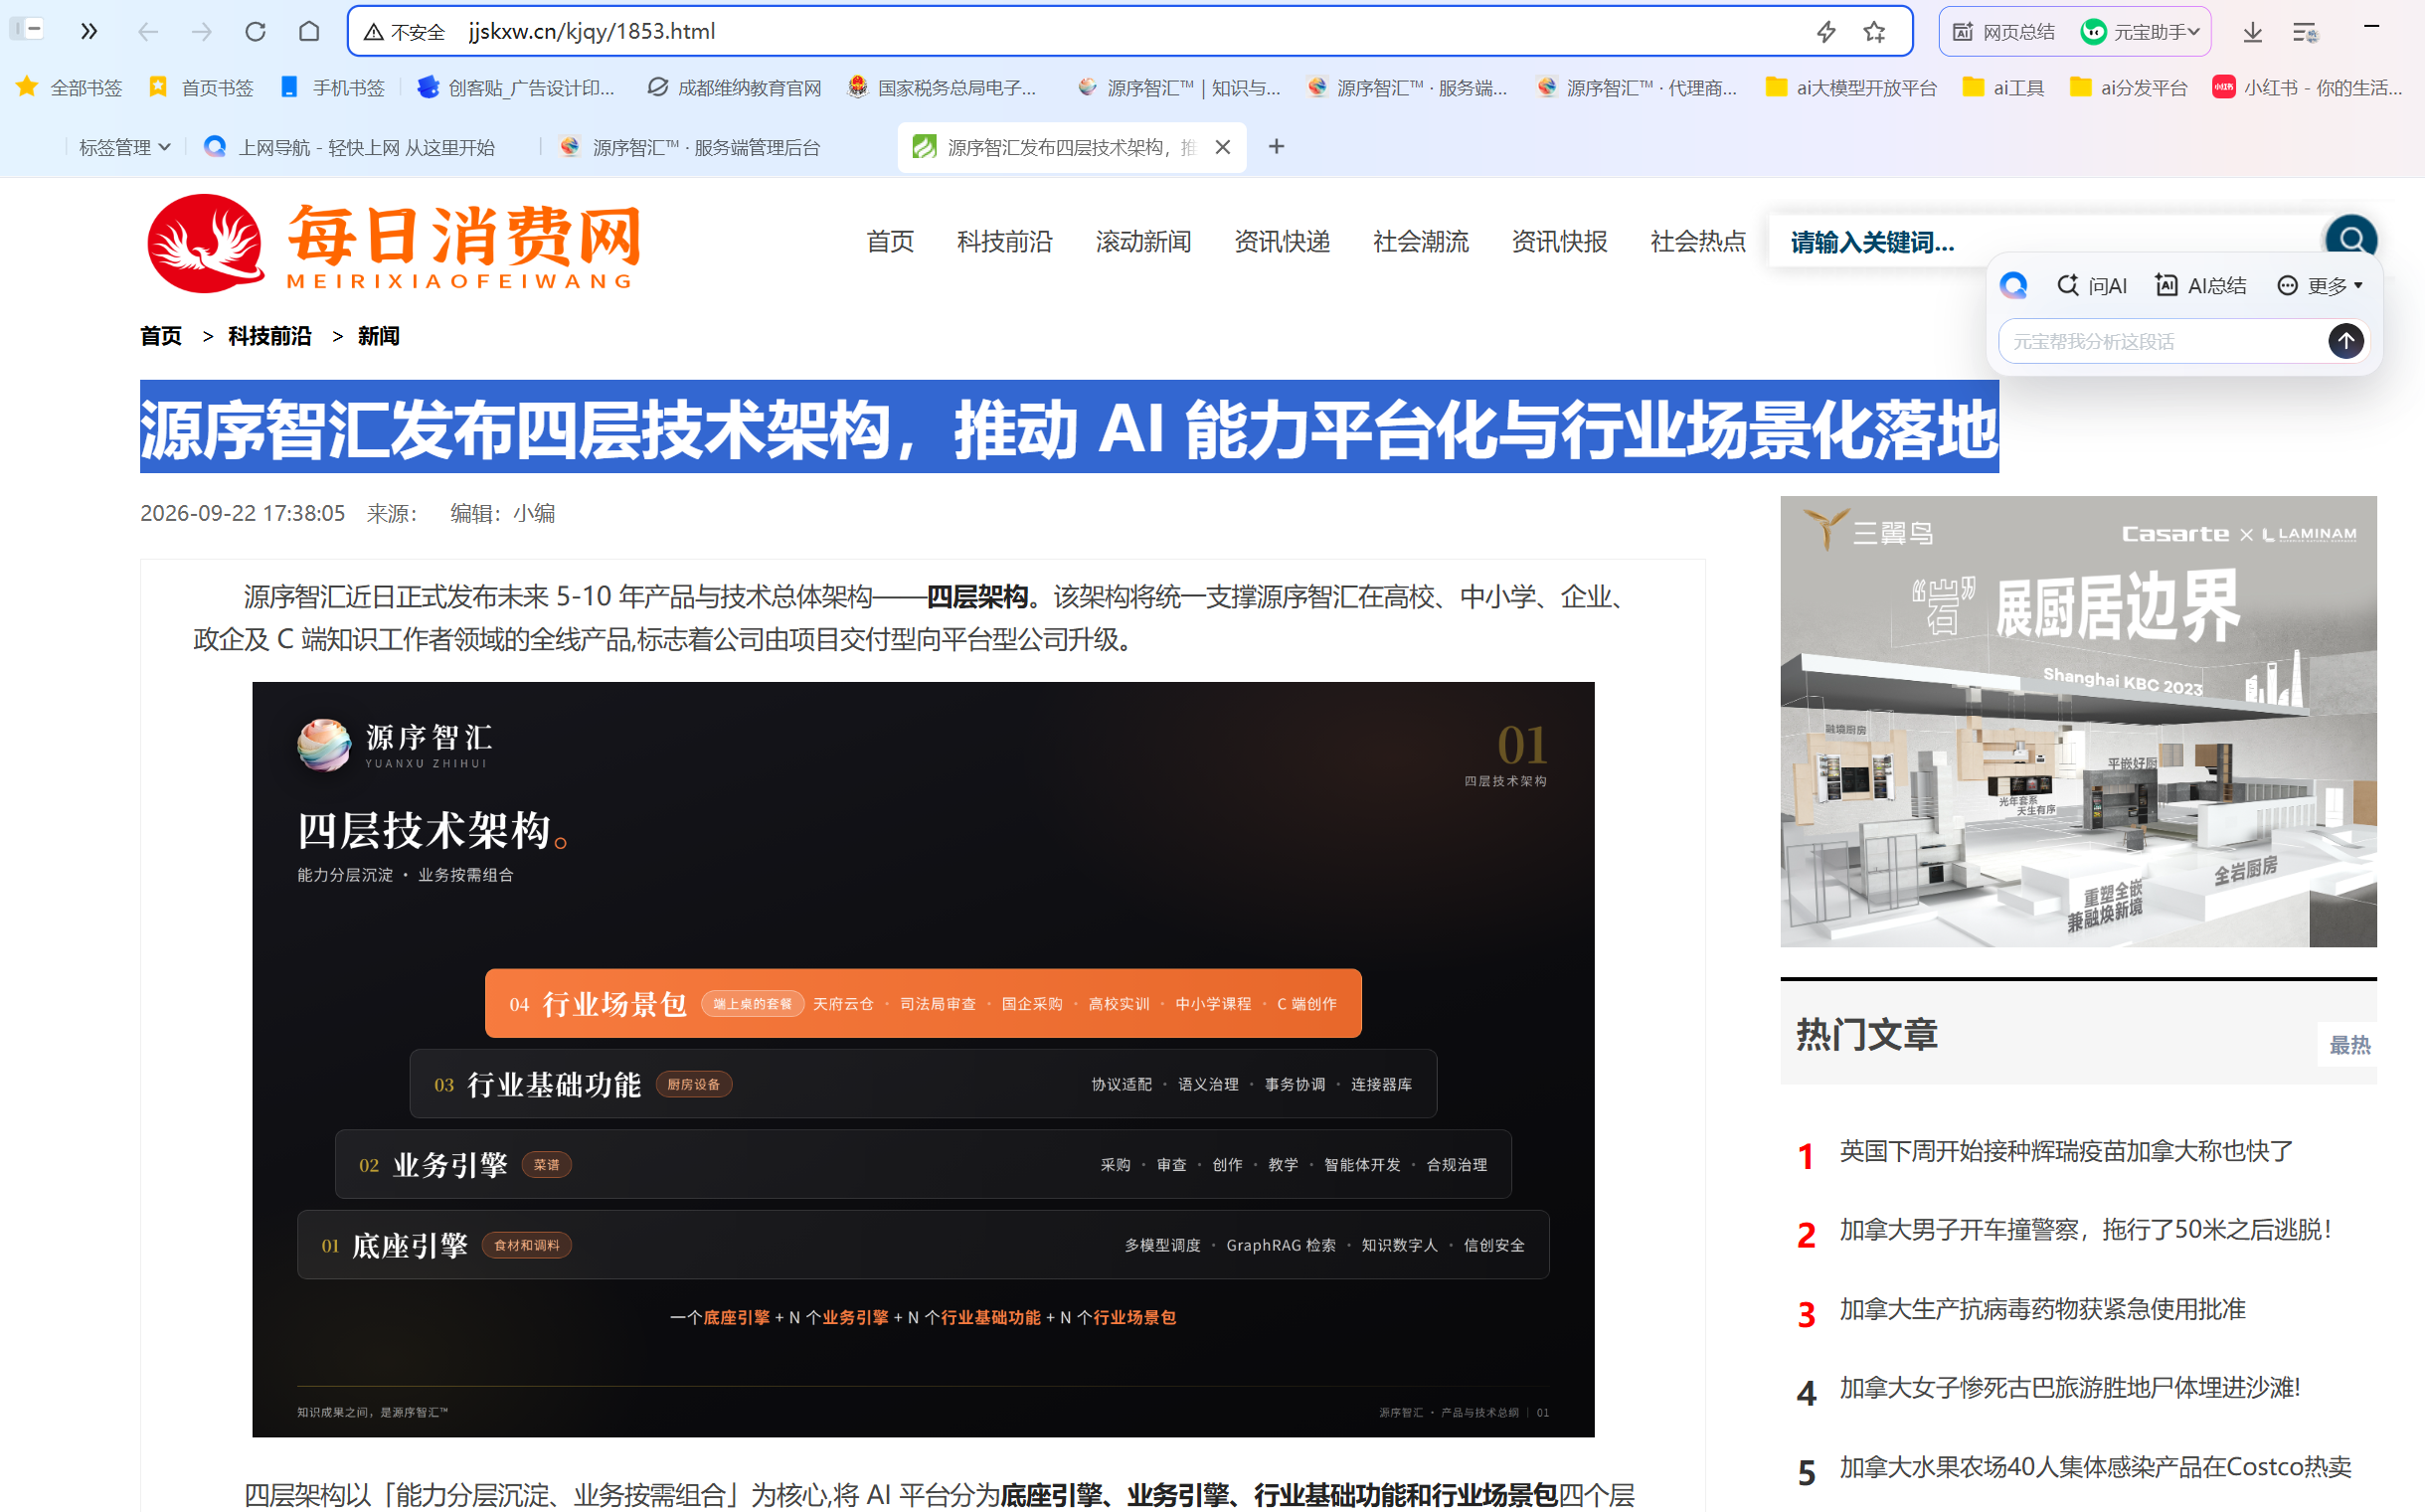Open the 创客贴 bookmark
Viewport: 2425px width, 1512px height.
516,87
